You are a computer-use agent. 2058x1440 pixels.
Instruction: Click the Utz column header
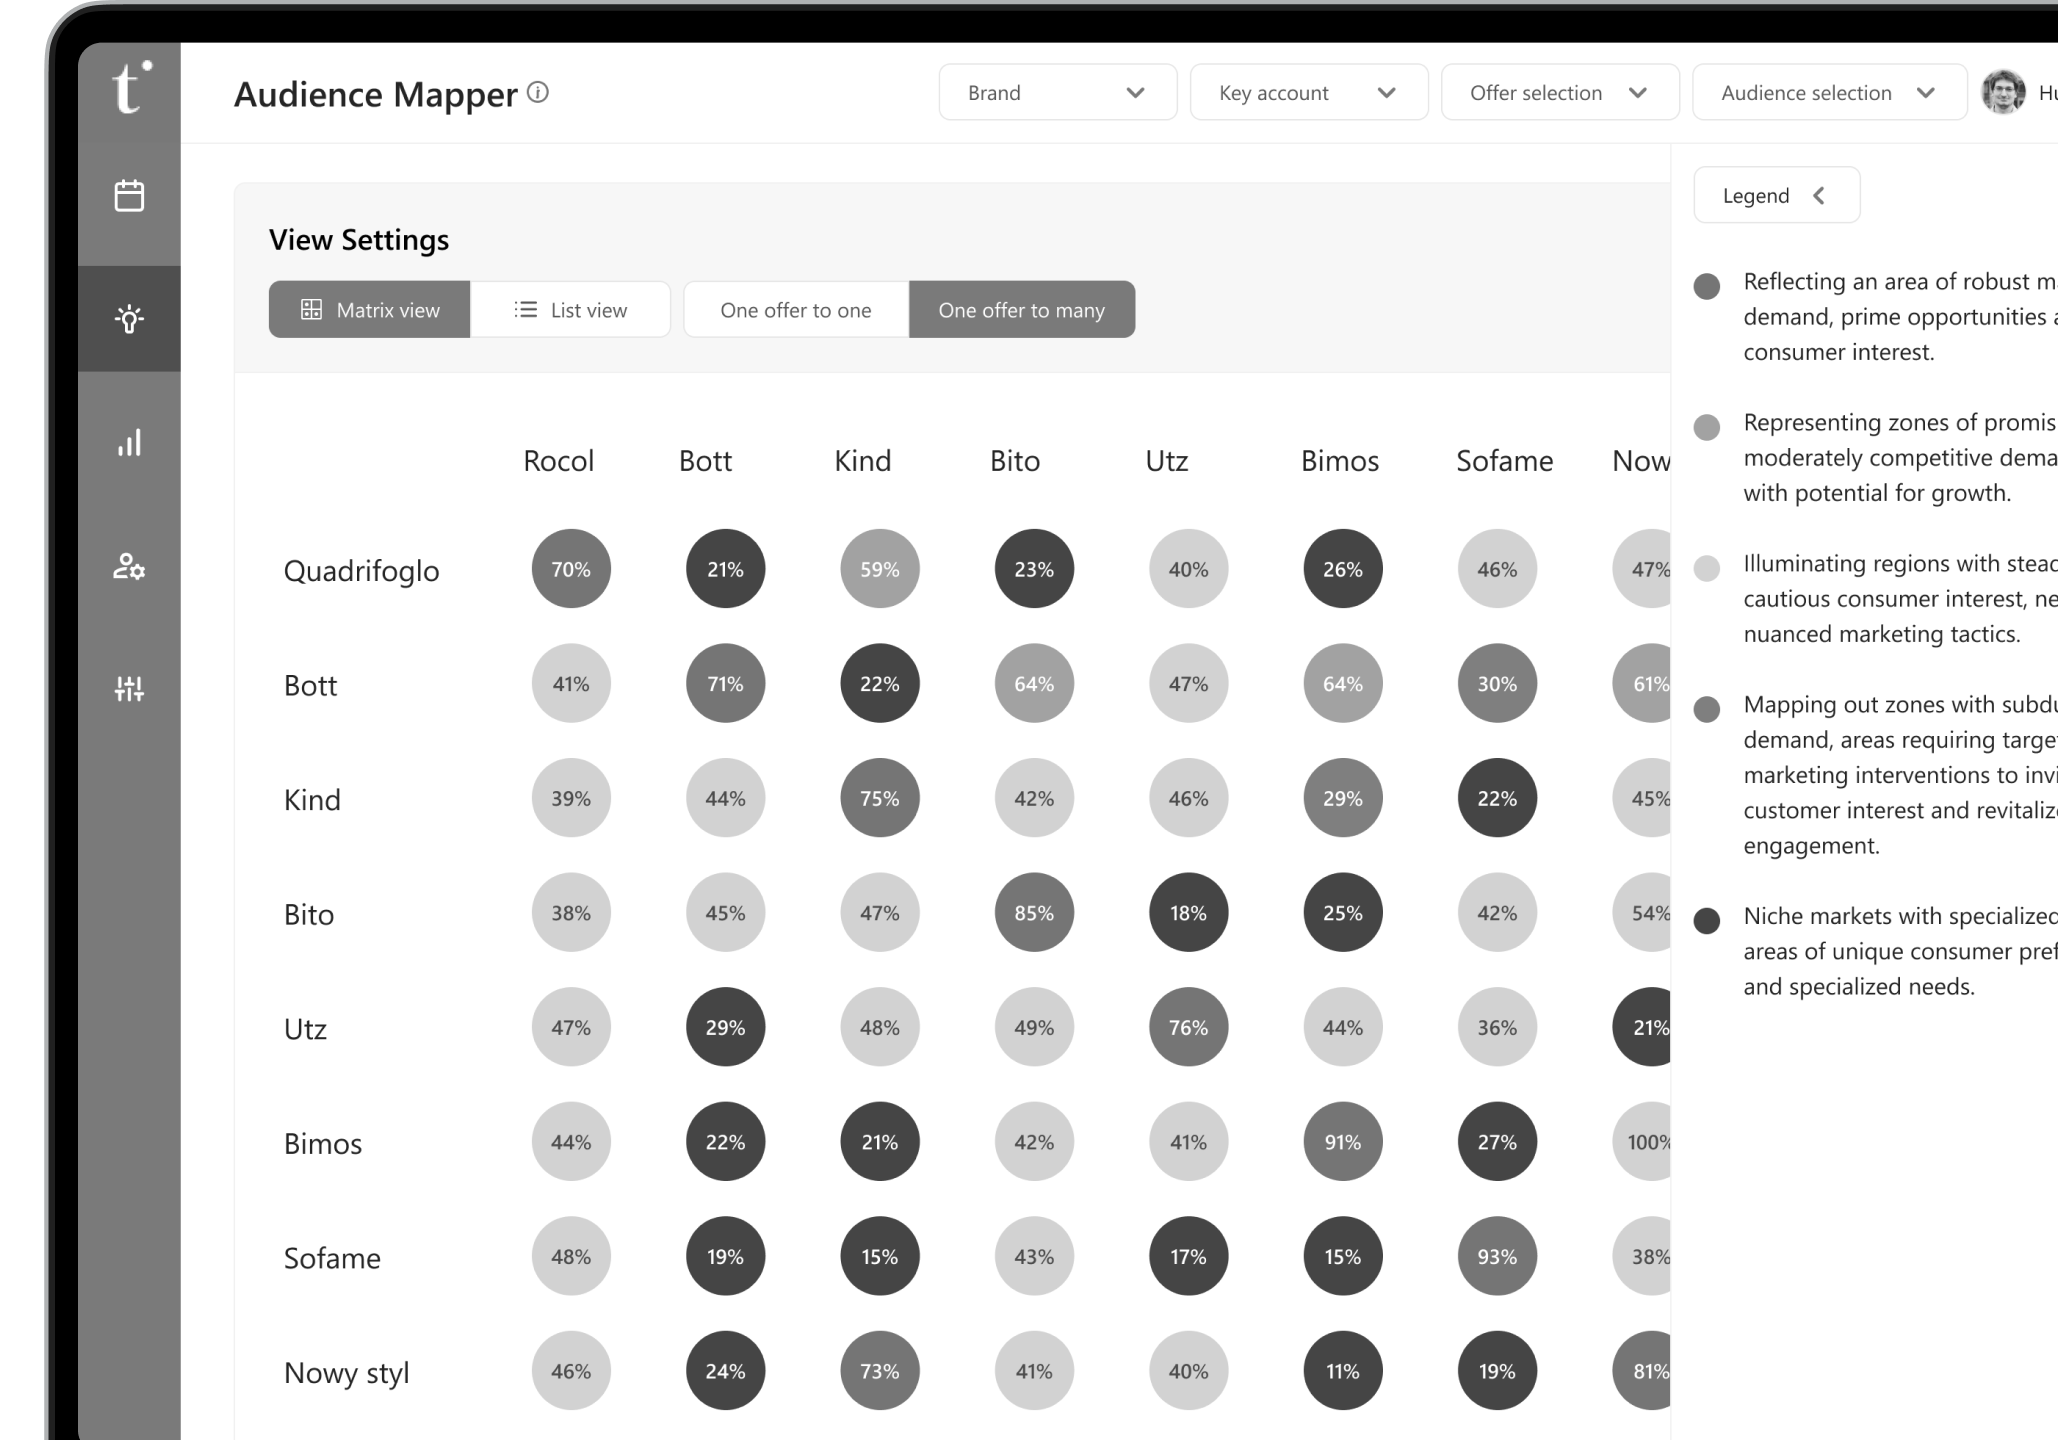point(1166,461)
